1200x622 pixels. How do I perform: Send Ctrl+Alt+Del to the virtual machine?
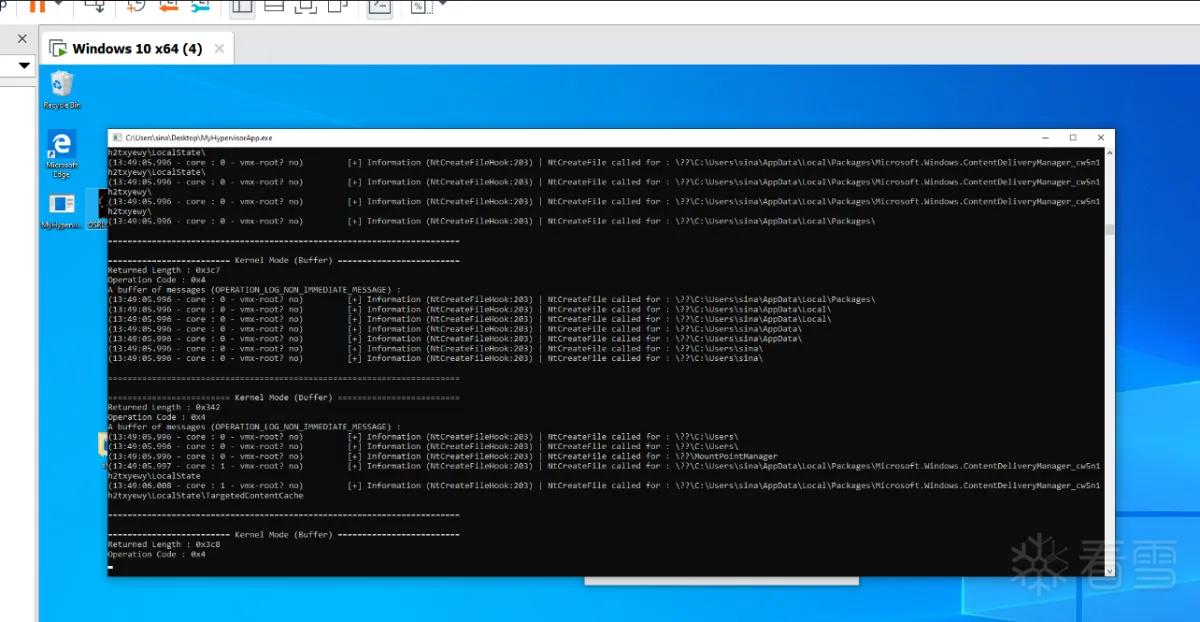point(97,6)
